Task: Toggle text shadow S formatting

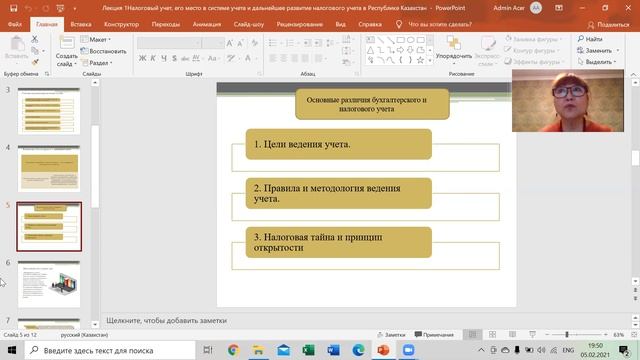Action: pos(174,58)
